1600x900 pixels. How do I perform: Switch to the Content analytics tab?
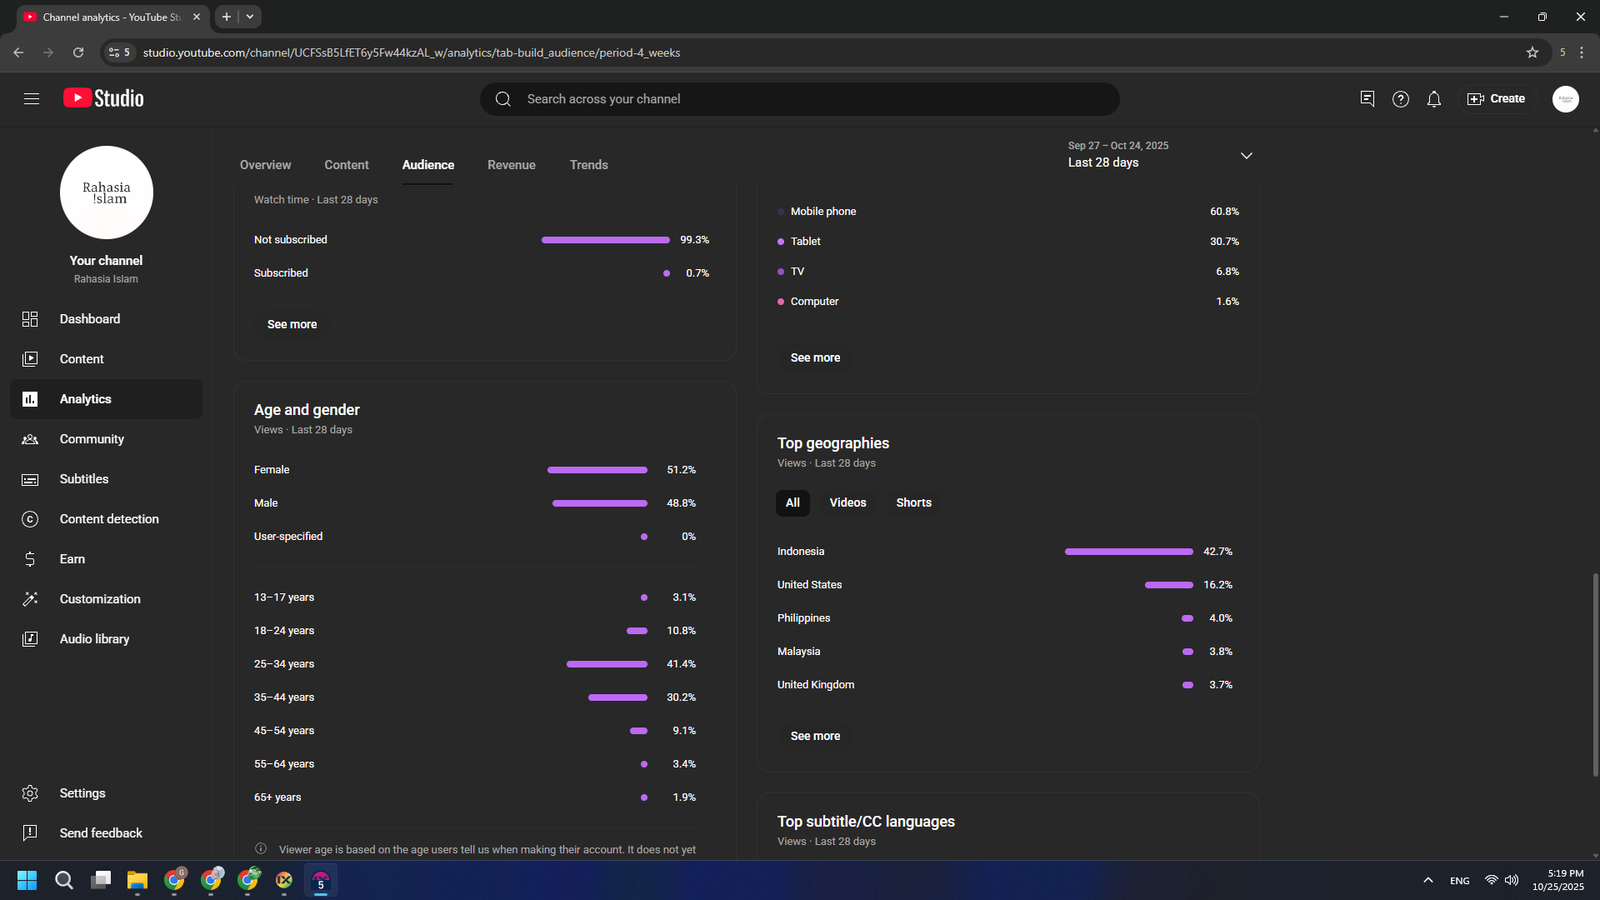point(346,165)
